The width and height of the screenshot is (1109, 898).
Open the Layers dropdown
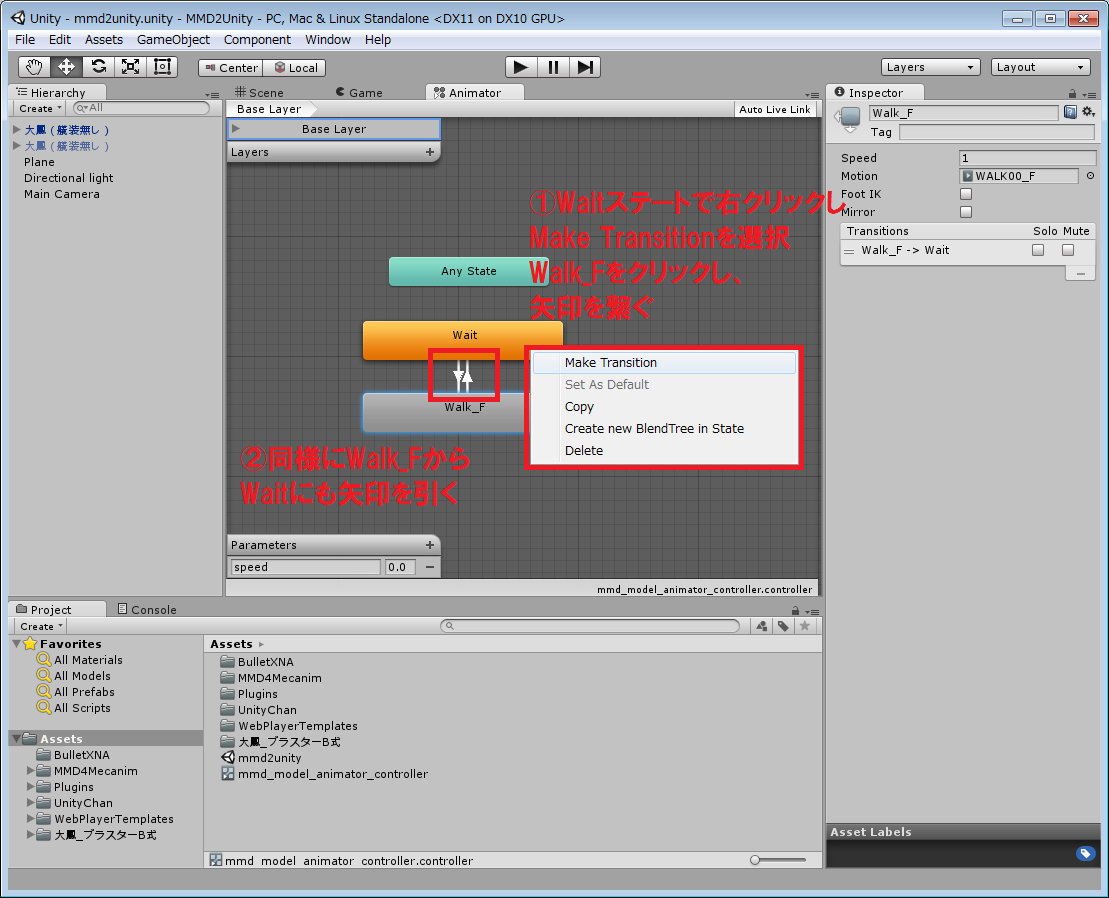[x=930, y=67]
